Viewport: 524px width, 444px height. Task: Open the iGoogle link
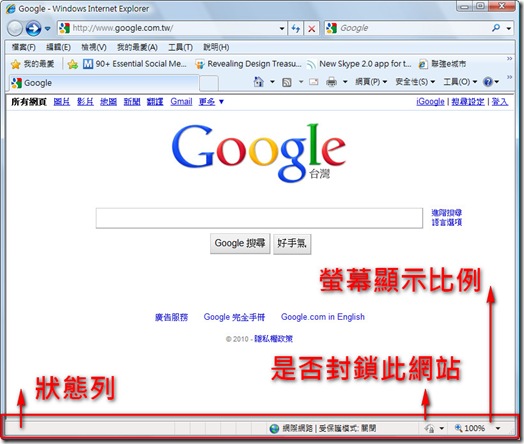(x=430, y=102)
